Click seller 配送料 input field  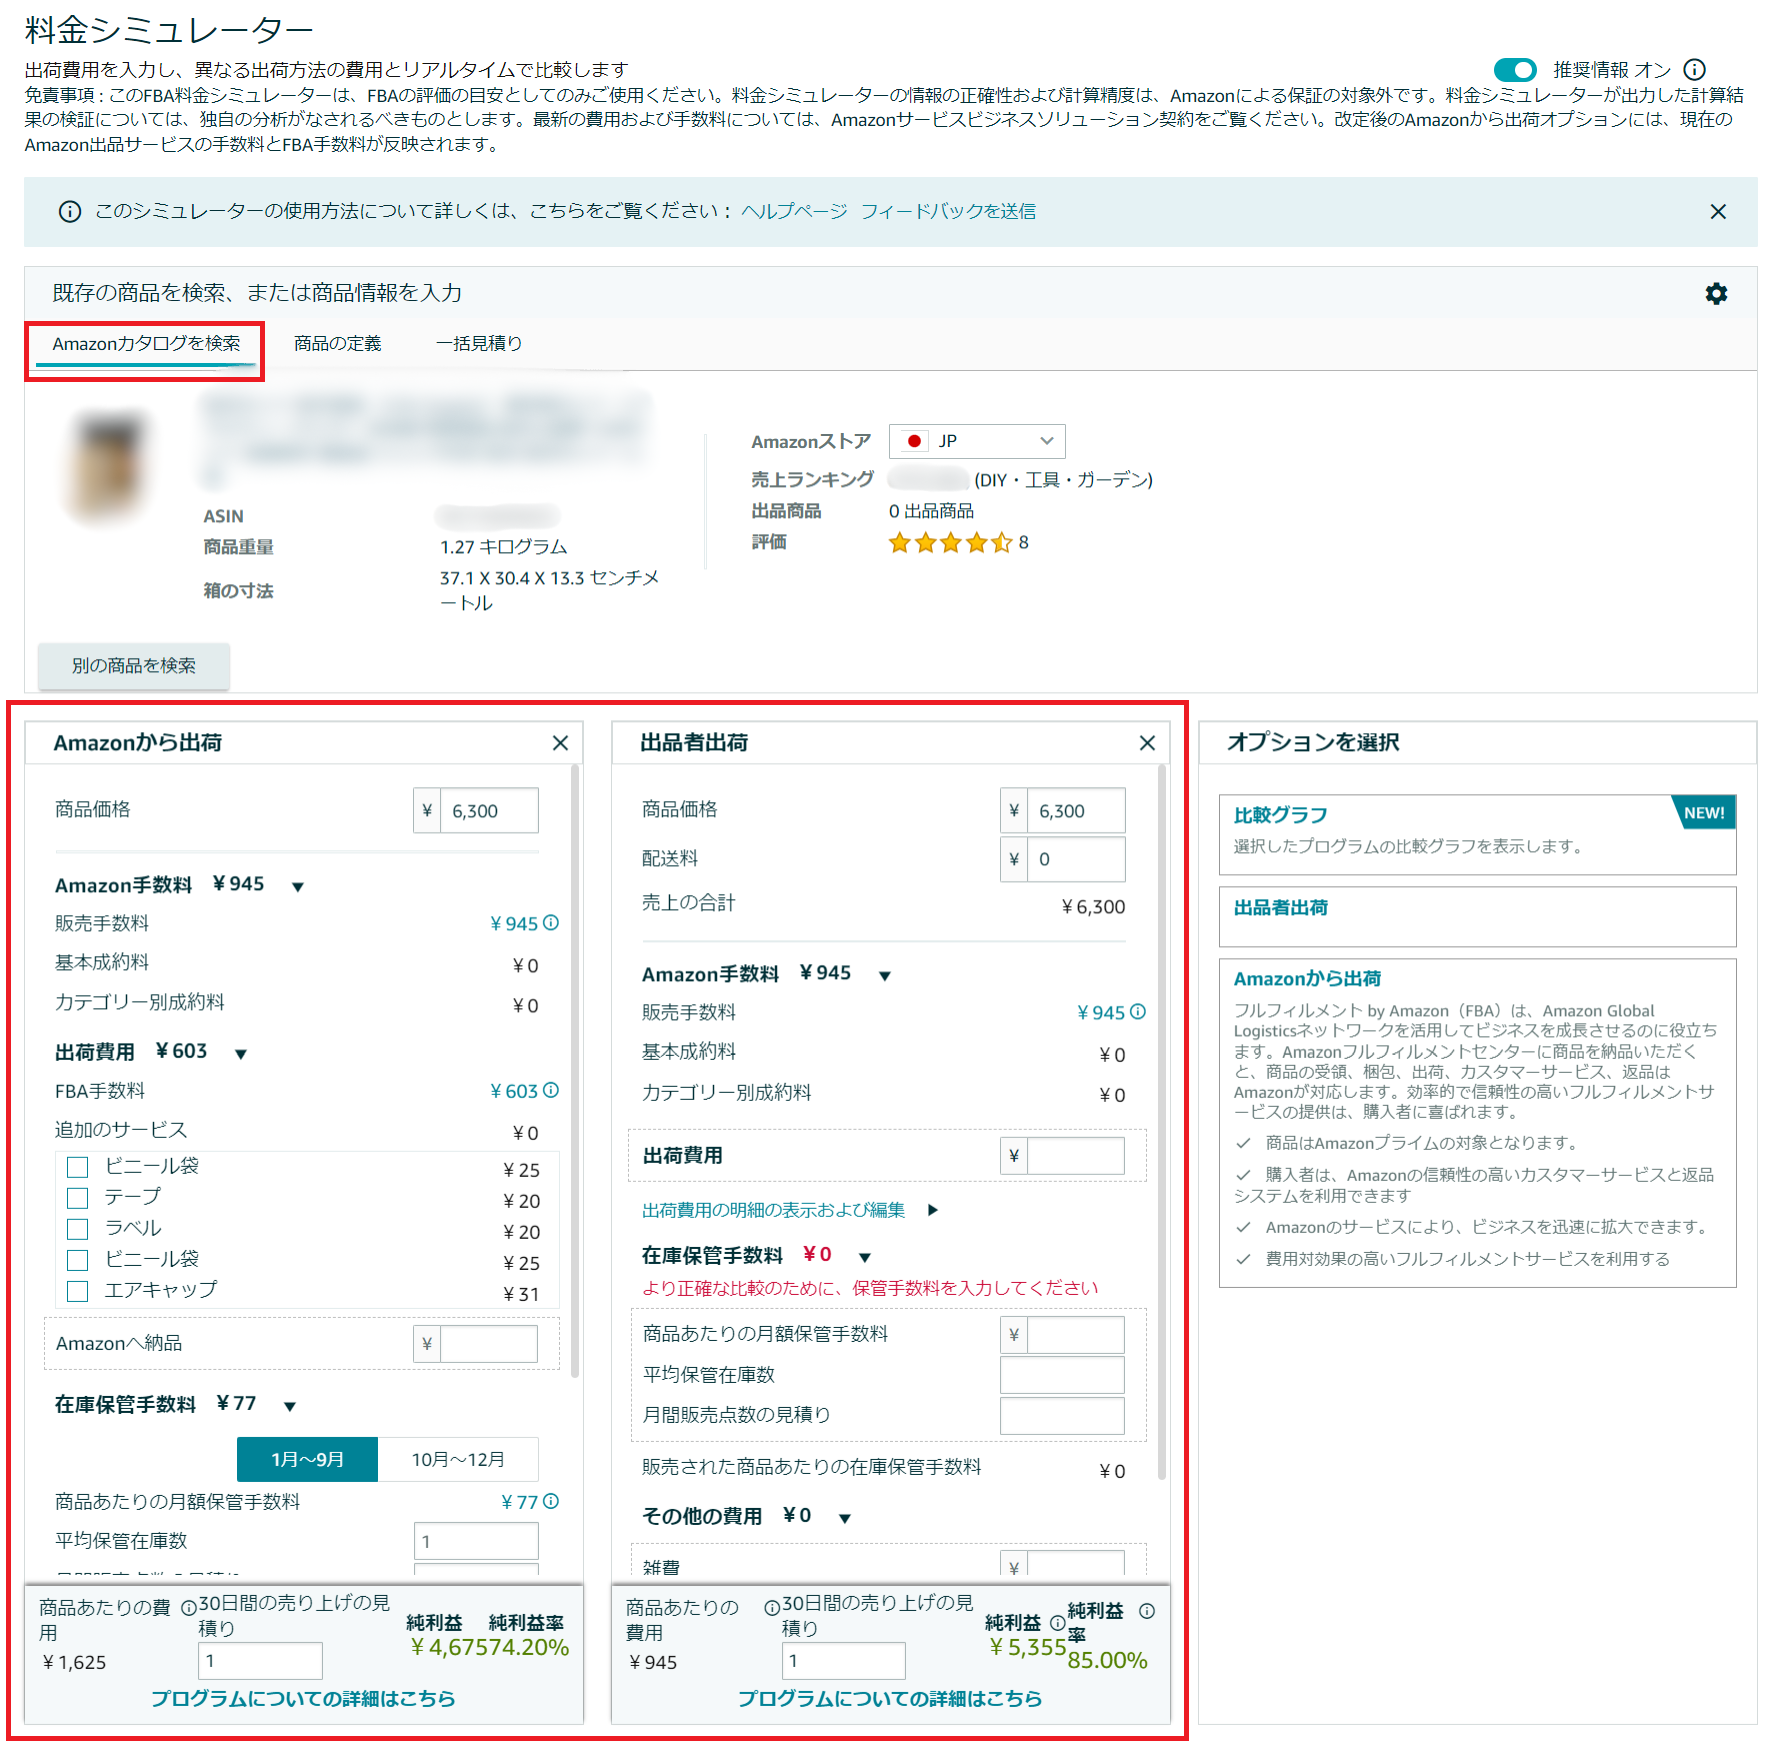click(1076, 859)
